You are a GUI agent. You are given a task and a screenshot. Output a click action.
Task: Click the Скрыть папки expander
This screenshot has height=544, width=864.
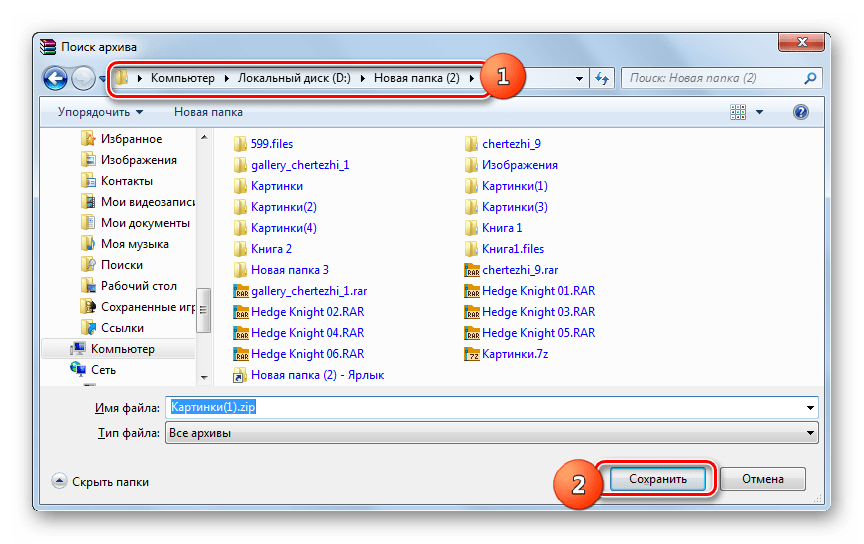pyautogui.click(x=100, y=481)
